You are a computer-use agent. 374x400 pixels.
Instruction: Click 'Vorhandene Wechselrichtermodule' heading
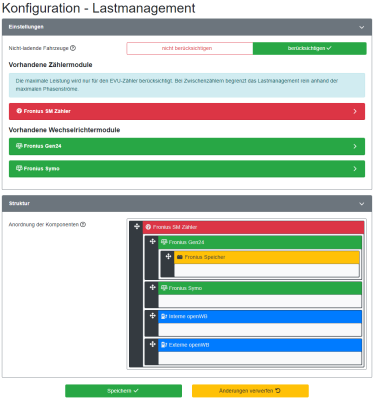tap(64, 130)
